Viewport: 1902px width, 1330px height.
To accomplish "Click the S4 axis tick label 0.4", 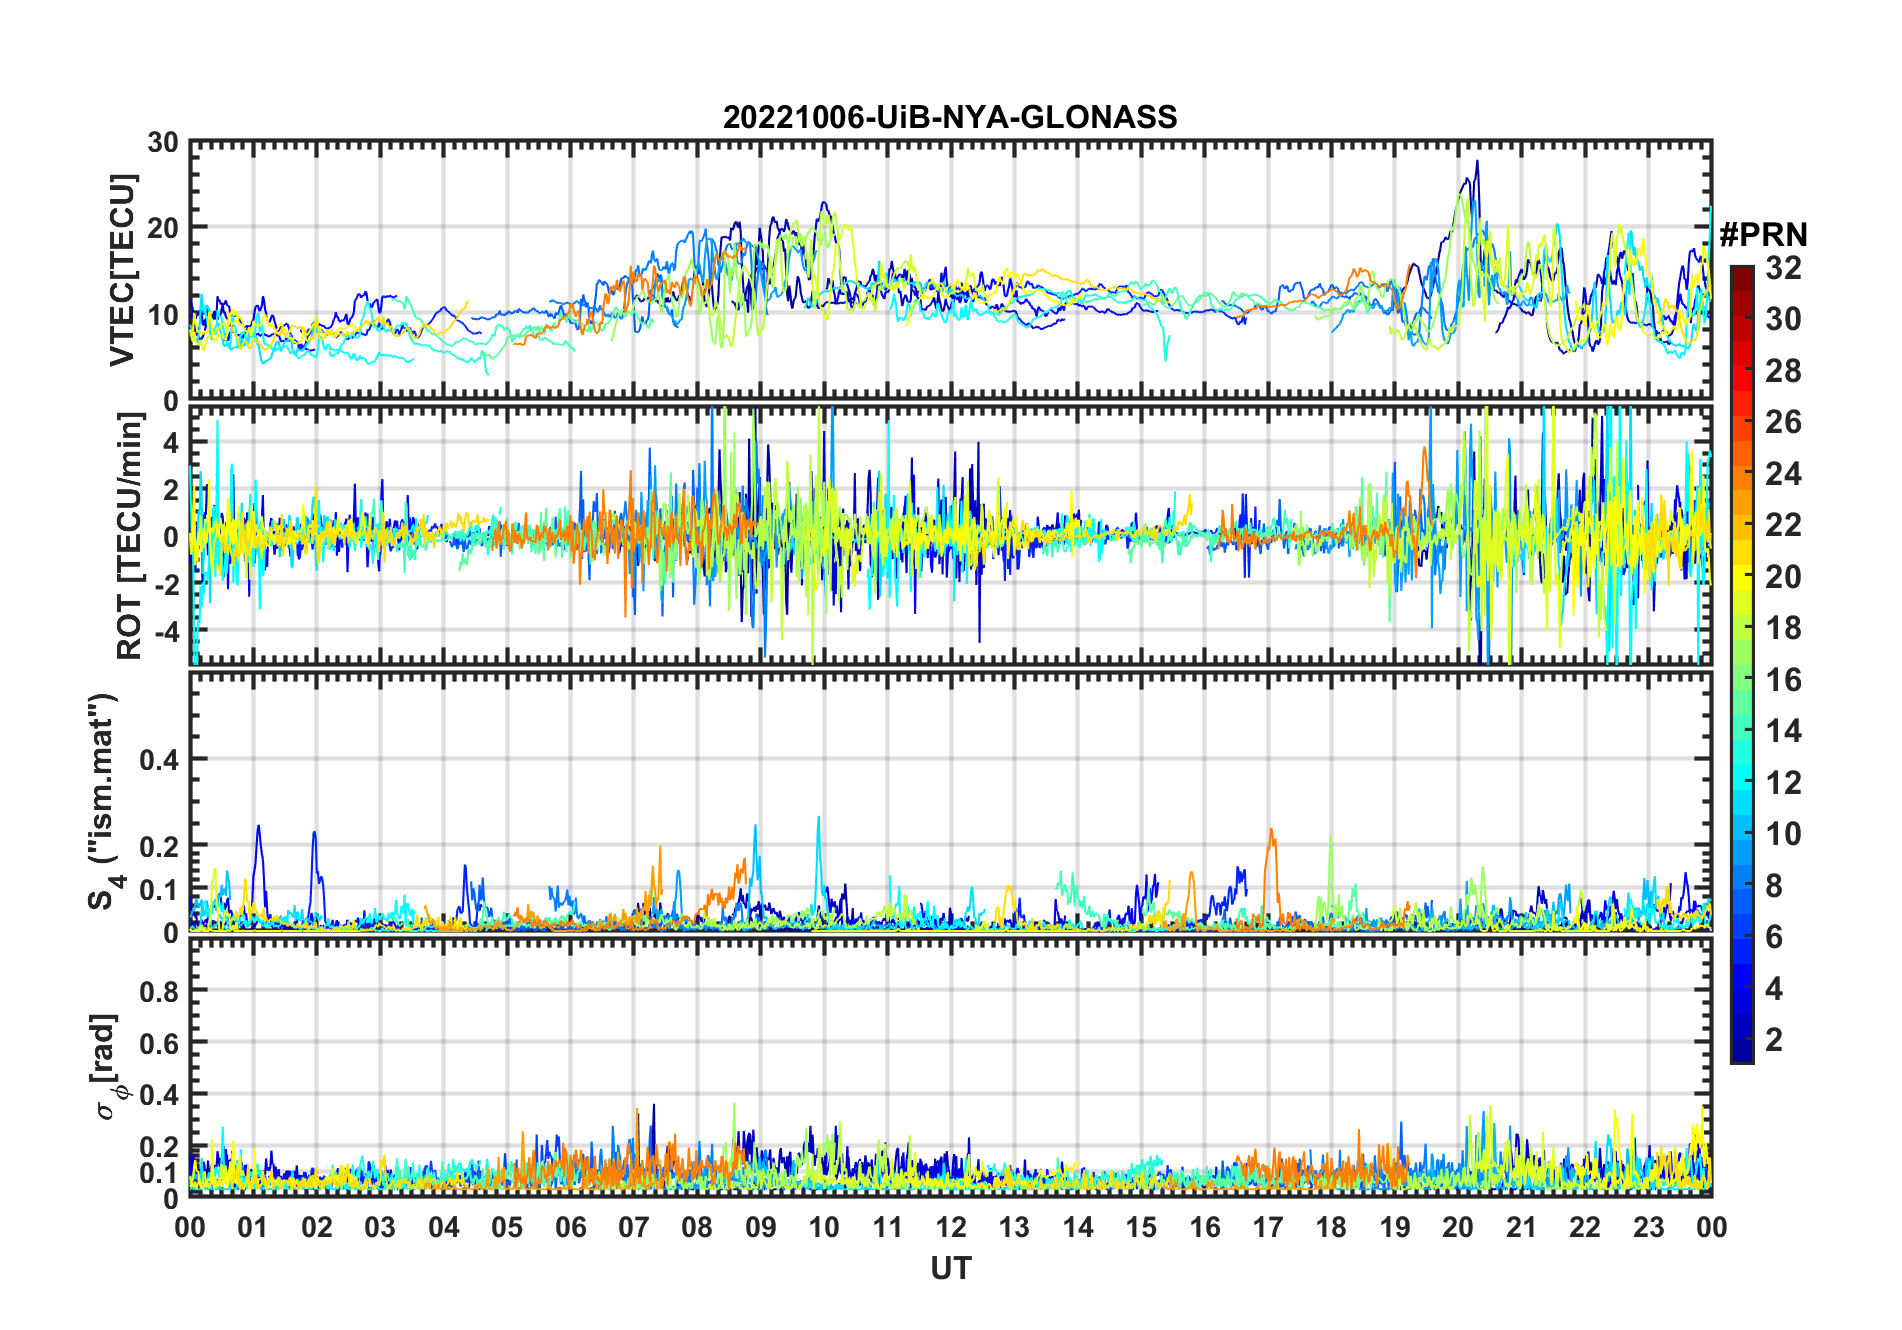I will (159, 760).
